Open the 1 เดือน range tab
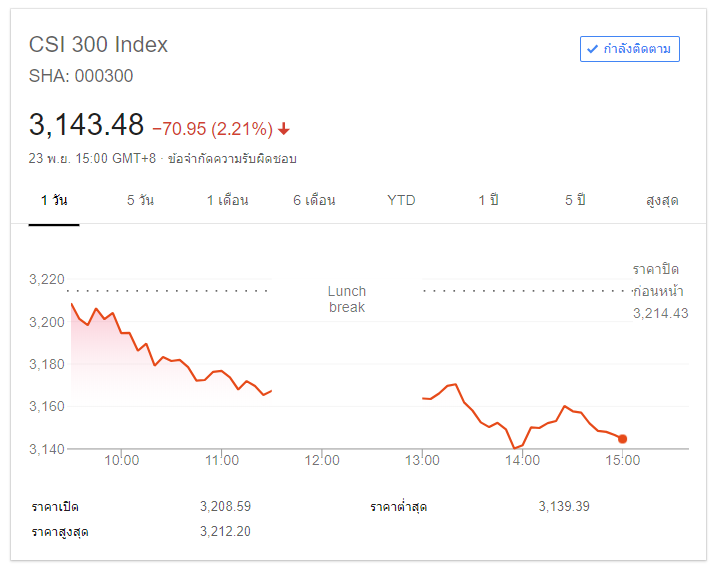 tap(227, 200)
